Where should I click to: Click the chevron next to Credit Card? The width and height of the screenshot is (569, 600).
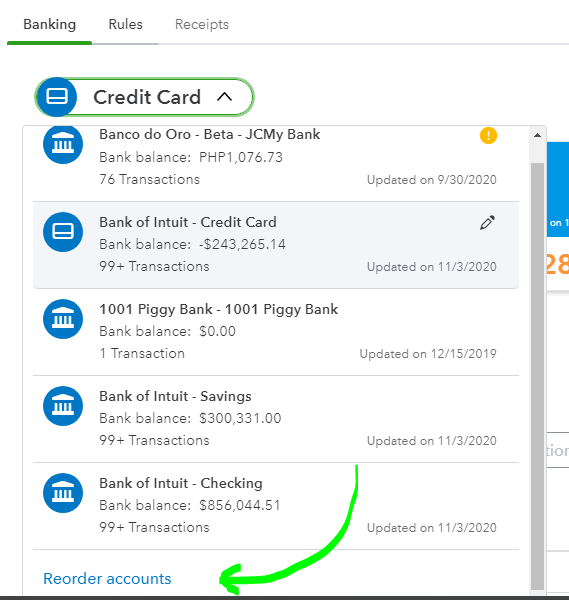[225, 97]
